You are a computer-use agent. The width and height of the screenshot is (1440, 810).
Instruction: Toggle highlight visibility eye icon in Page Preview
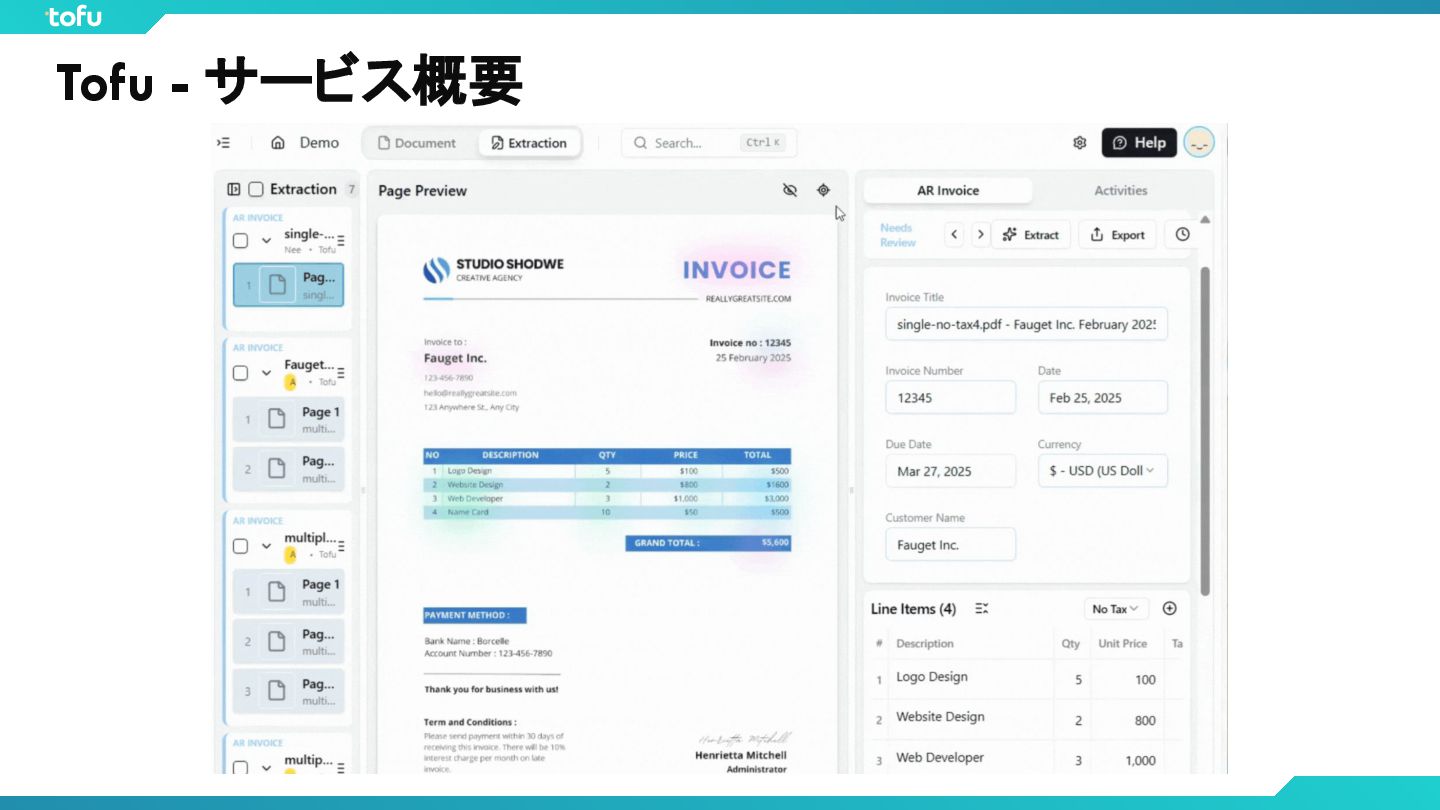[790, 190]
